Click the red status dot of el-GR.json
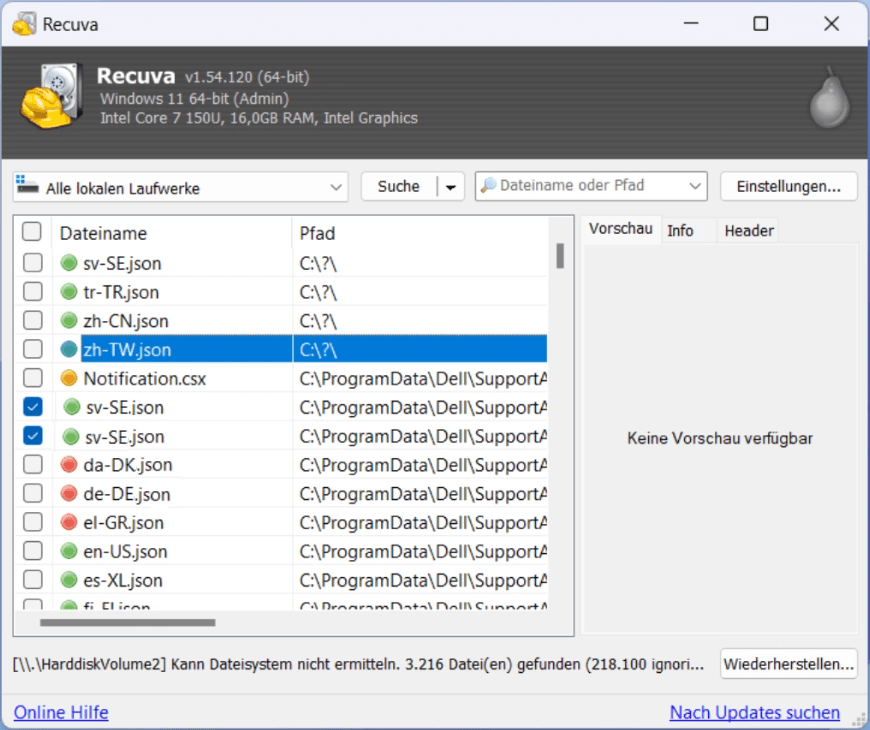Screen dimensions: 870x730 pyautogui.click(x=69, y=522)
